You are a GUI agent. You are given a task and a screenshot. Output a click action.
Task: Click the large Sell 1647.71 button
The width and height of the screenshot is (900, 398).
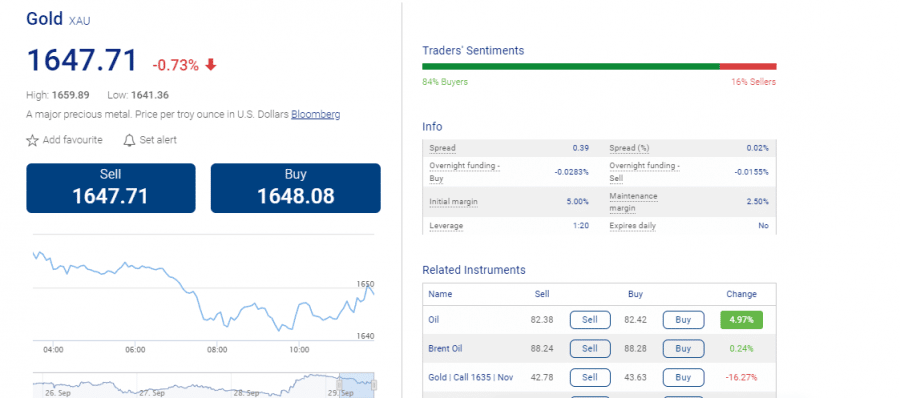[111, 188]
